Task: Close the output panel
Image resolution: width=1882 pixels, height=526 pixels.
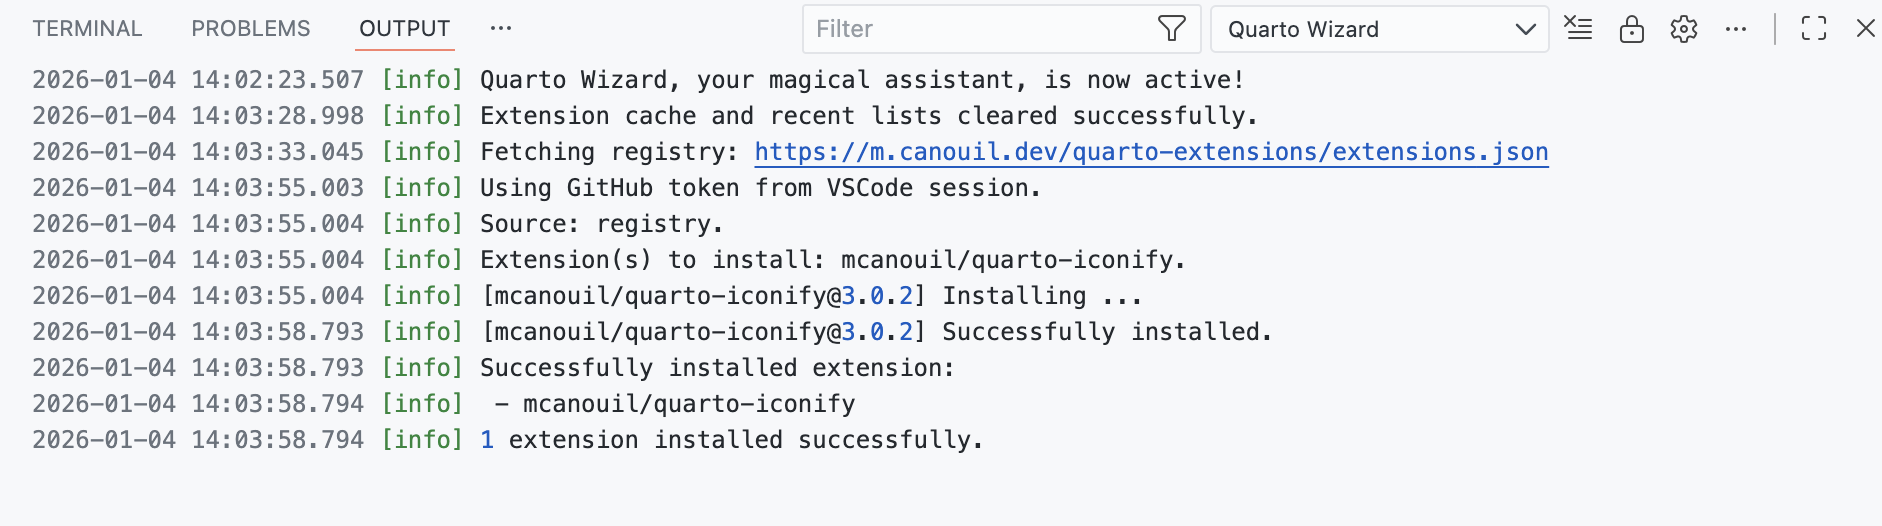Action: tap(1865, 29)
